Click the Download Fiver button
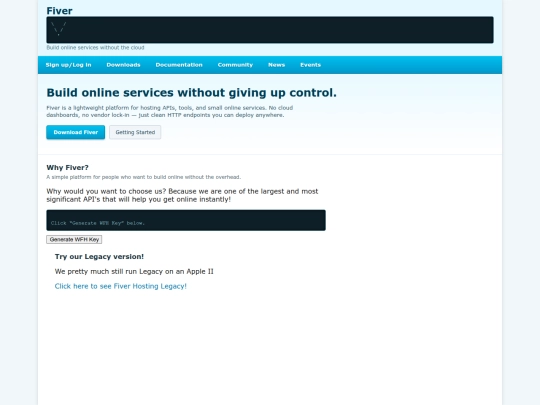Image resolution: width=540 pixels, height=405 pixels. [x=76, y=132]
